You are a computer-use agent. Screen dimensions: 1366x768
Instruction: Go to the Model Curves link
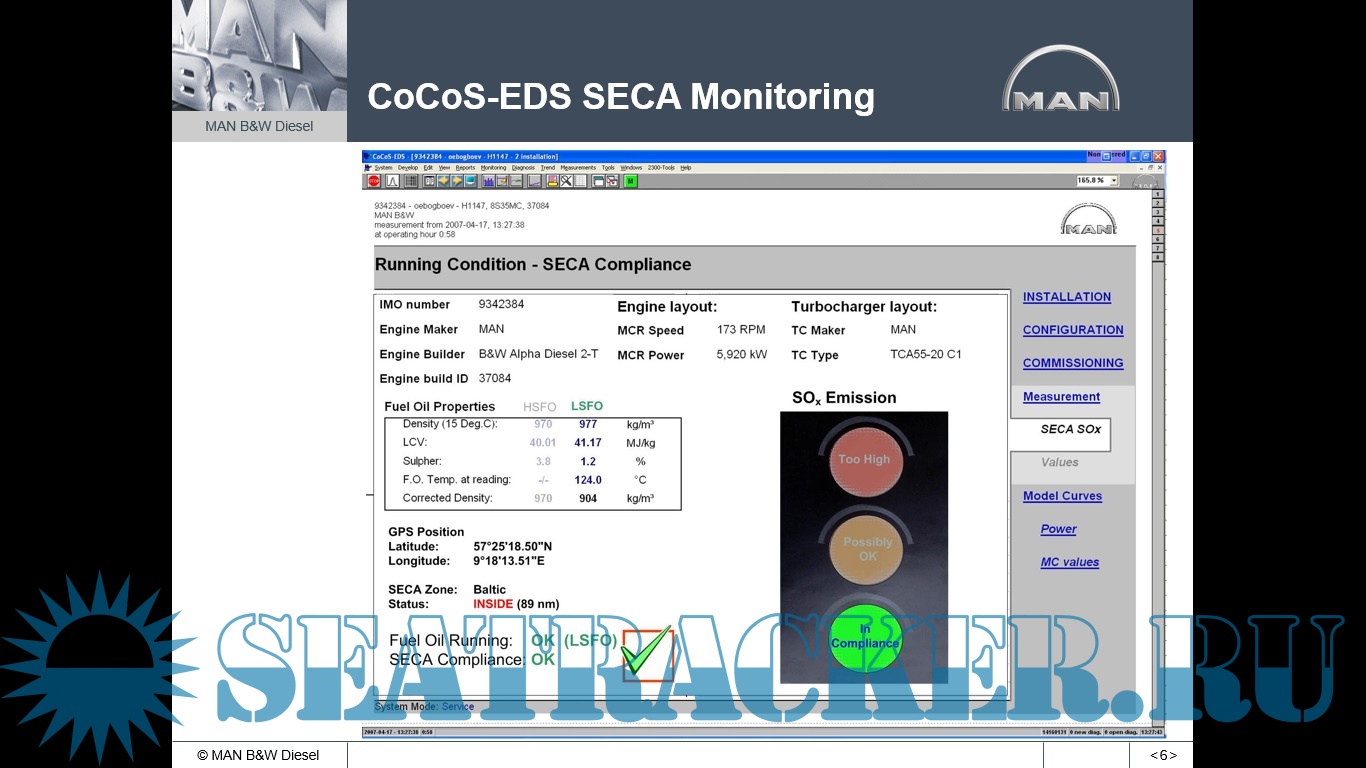point(1062,496)
